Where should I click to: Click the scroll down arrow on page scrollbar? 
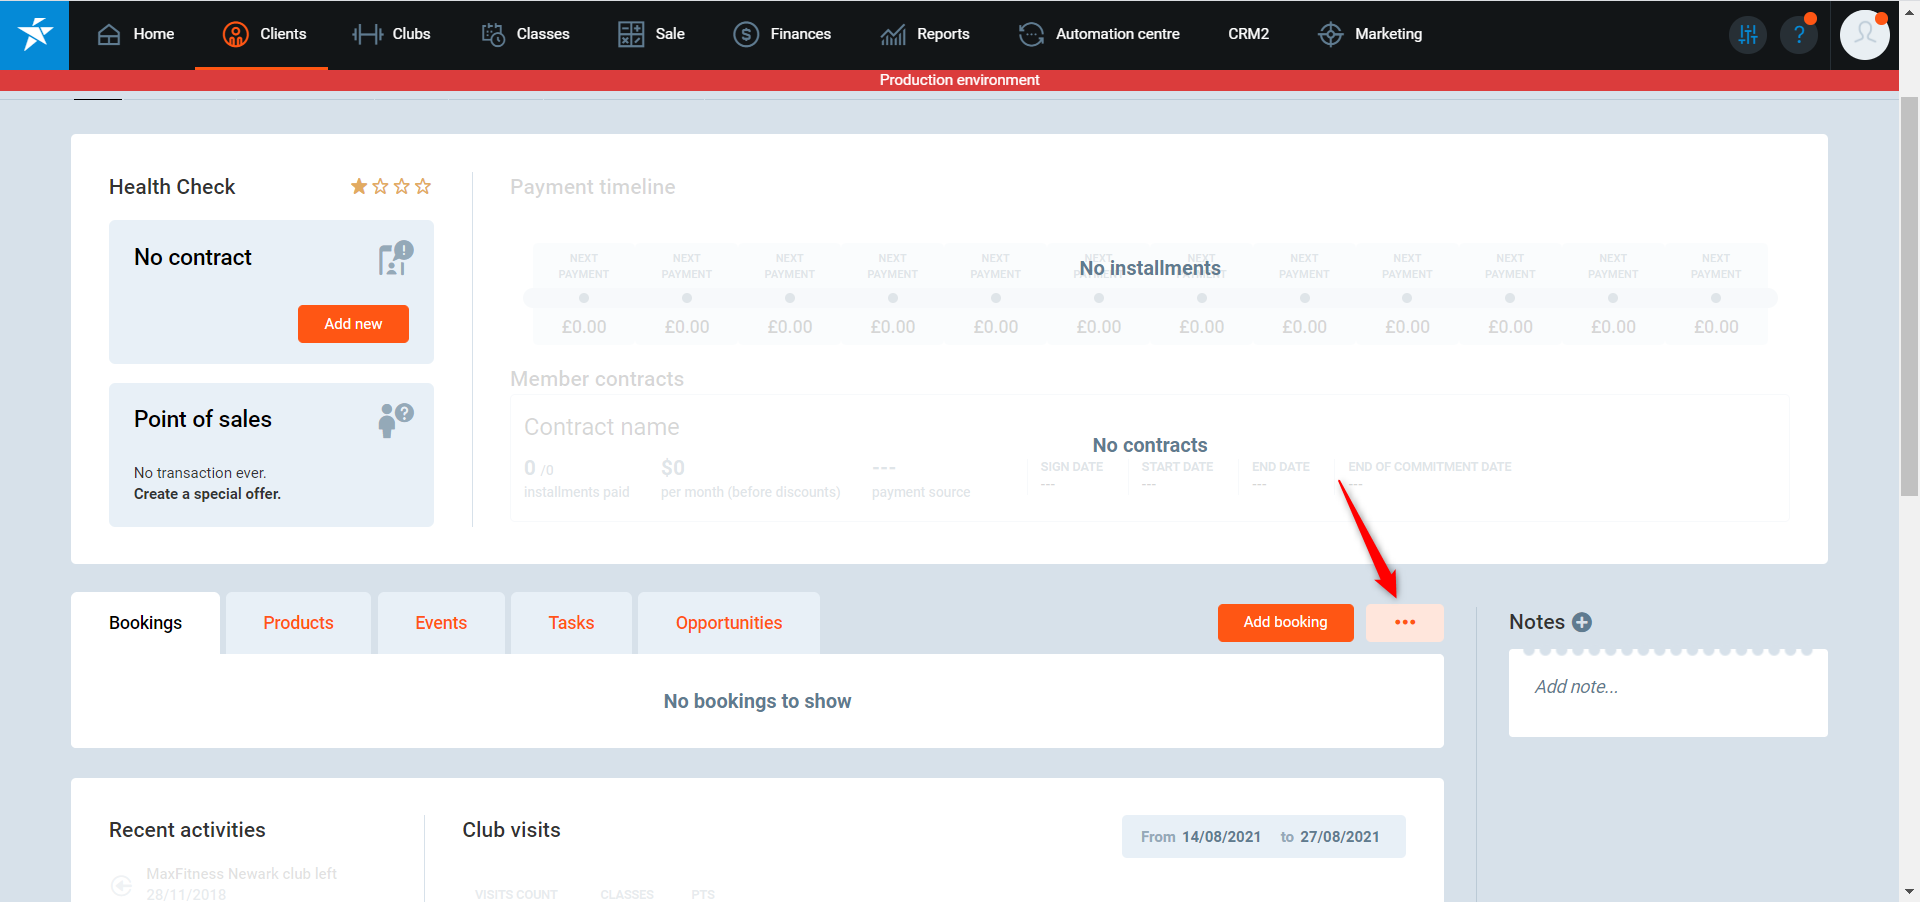click(1909, 891)
